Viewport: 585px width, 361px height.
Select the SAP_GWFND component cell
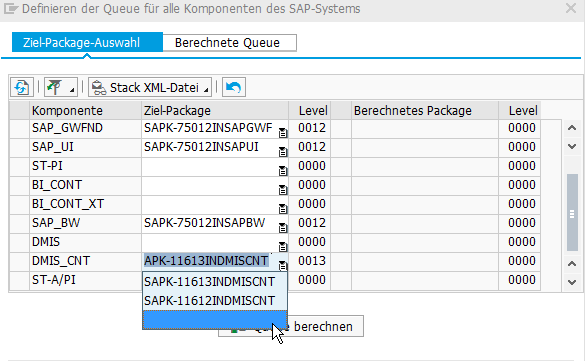[85, 128]
